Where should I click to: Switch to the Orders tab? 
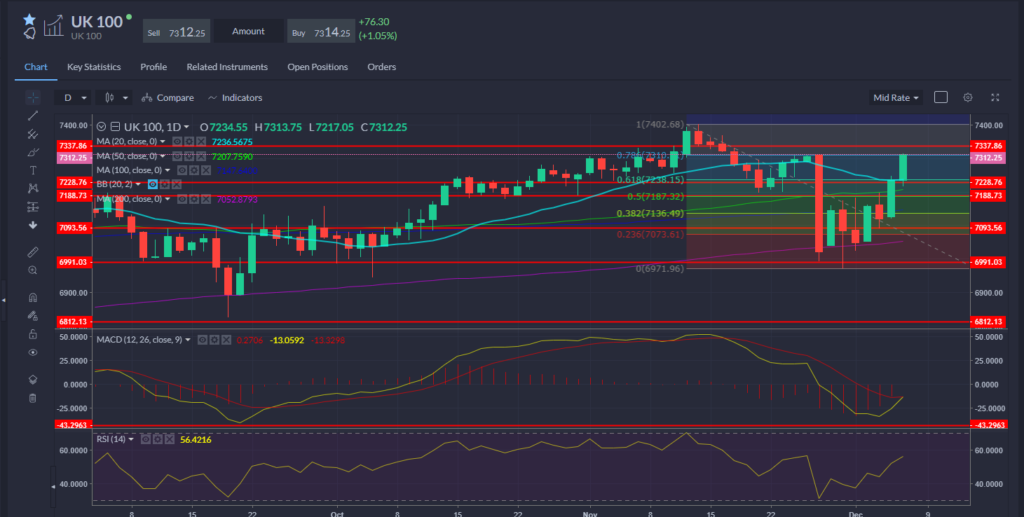(381, 67)
